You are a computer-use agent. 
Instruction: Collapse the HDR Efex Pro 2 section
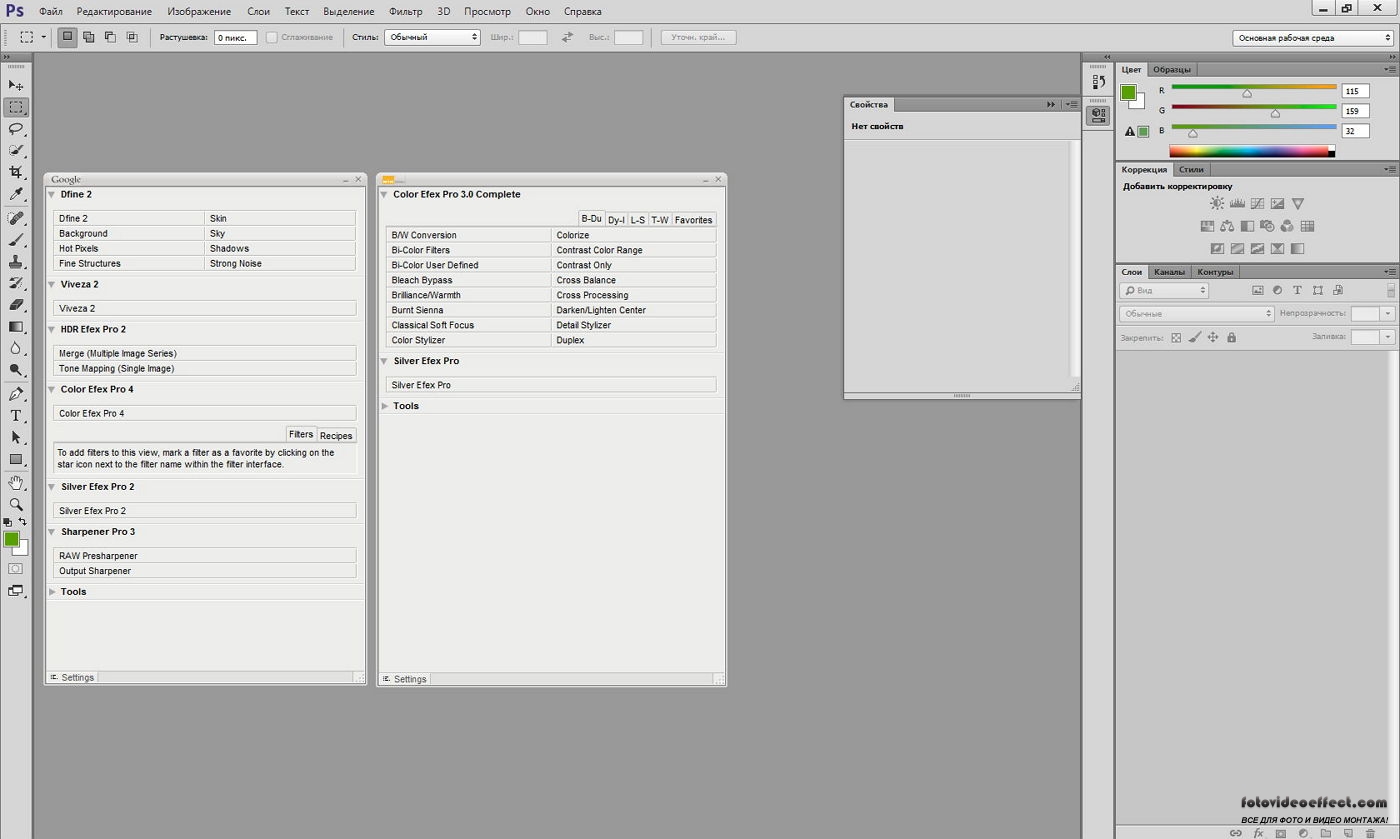coord(52,329)
